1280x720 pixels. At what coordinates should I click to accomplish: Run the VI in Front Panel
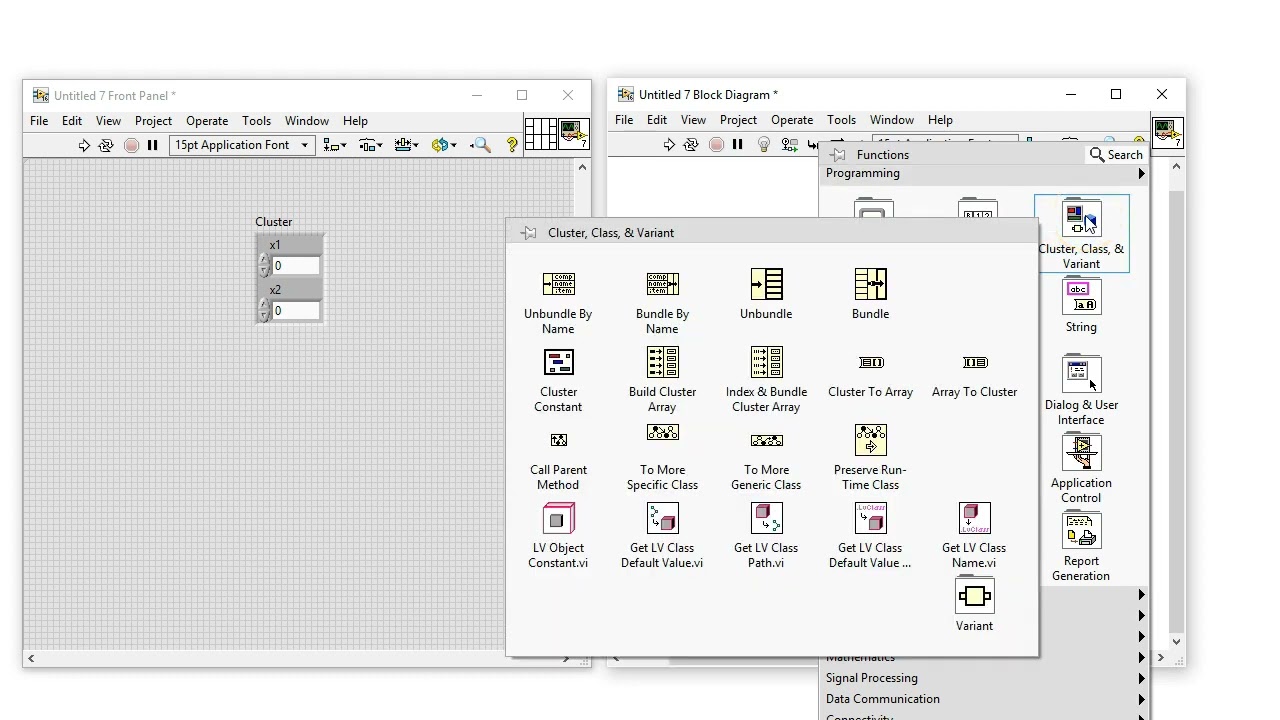point(84,145)
